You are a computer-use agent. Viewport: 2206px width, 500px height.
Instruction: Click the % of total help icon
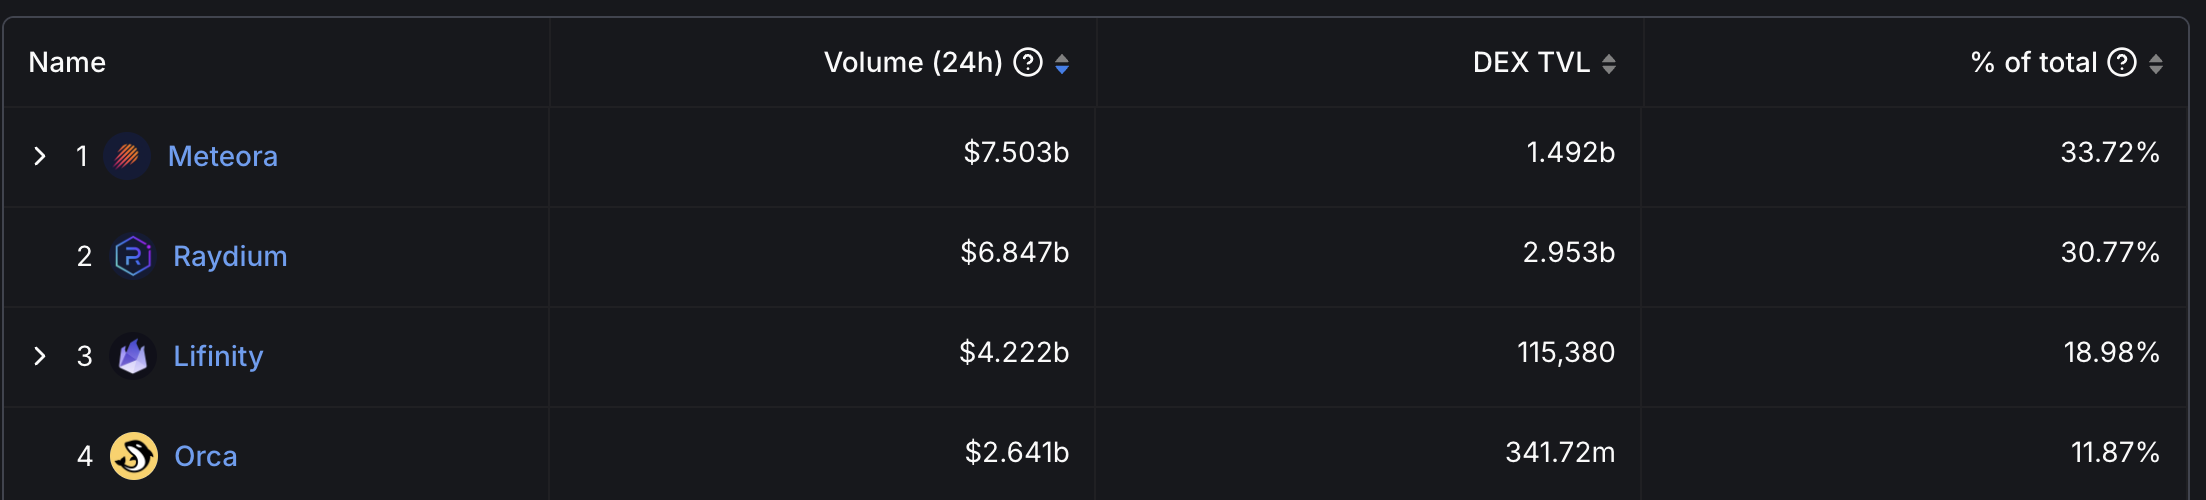pos(2122,63)
